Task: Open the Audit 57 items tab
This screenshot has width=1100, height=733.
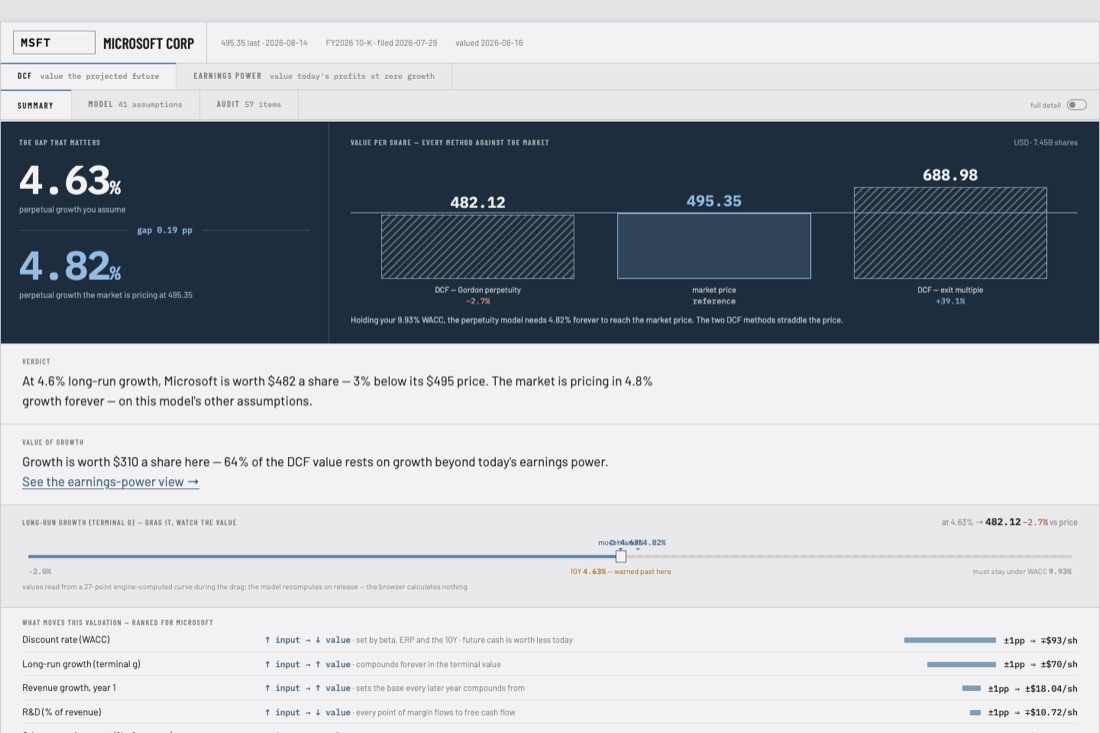Action: [248, 105]
